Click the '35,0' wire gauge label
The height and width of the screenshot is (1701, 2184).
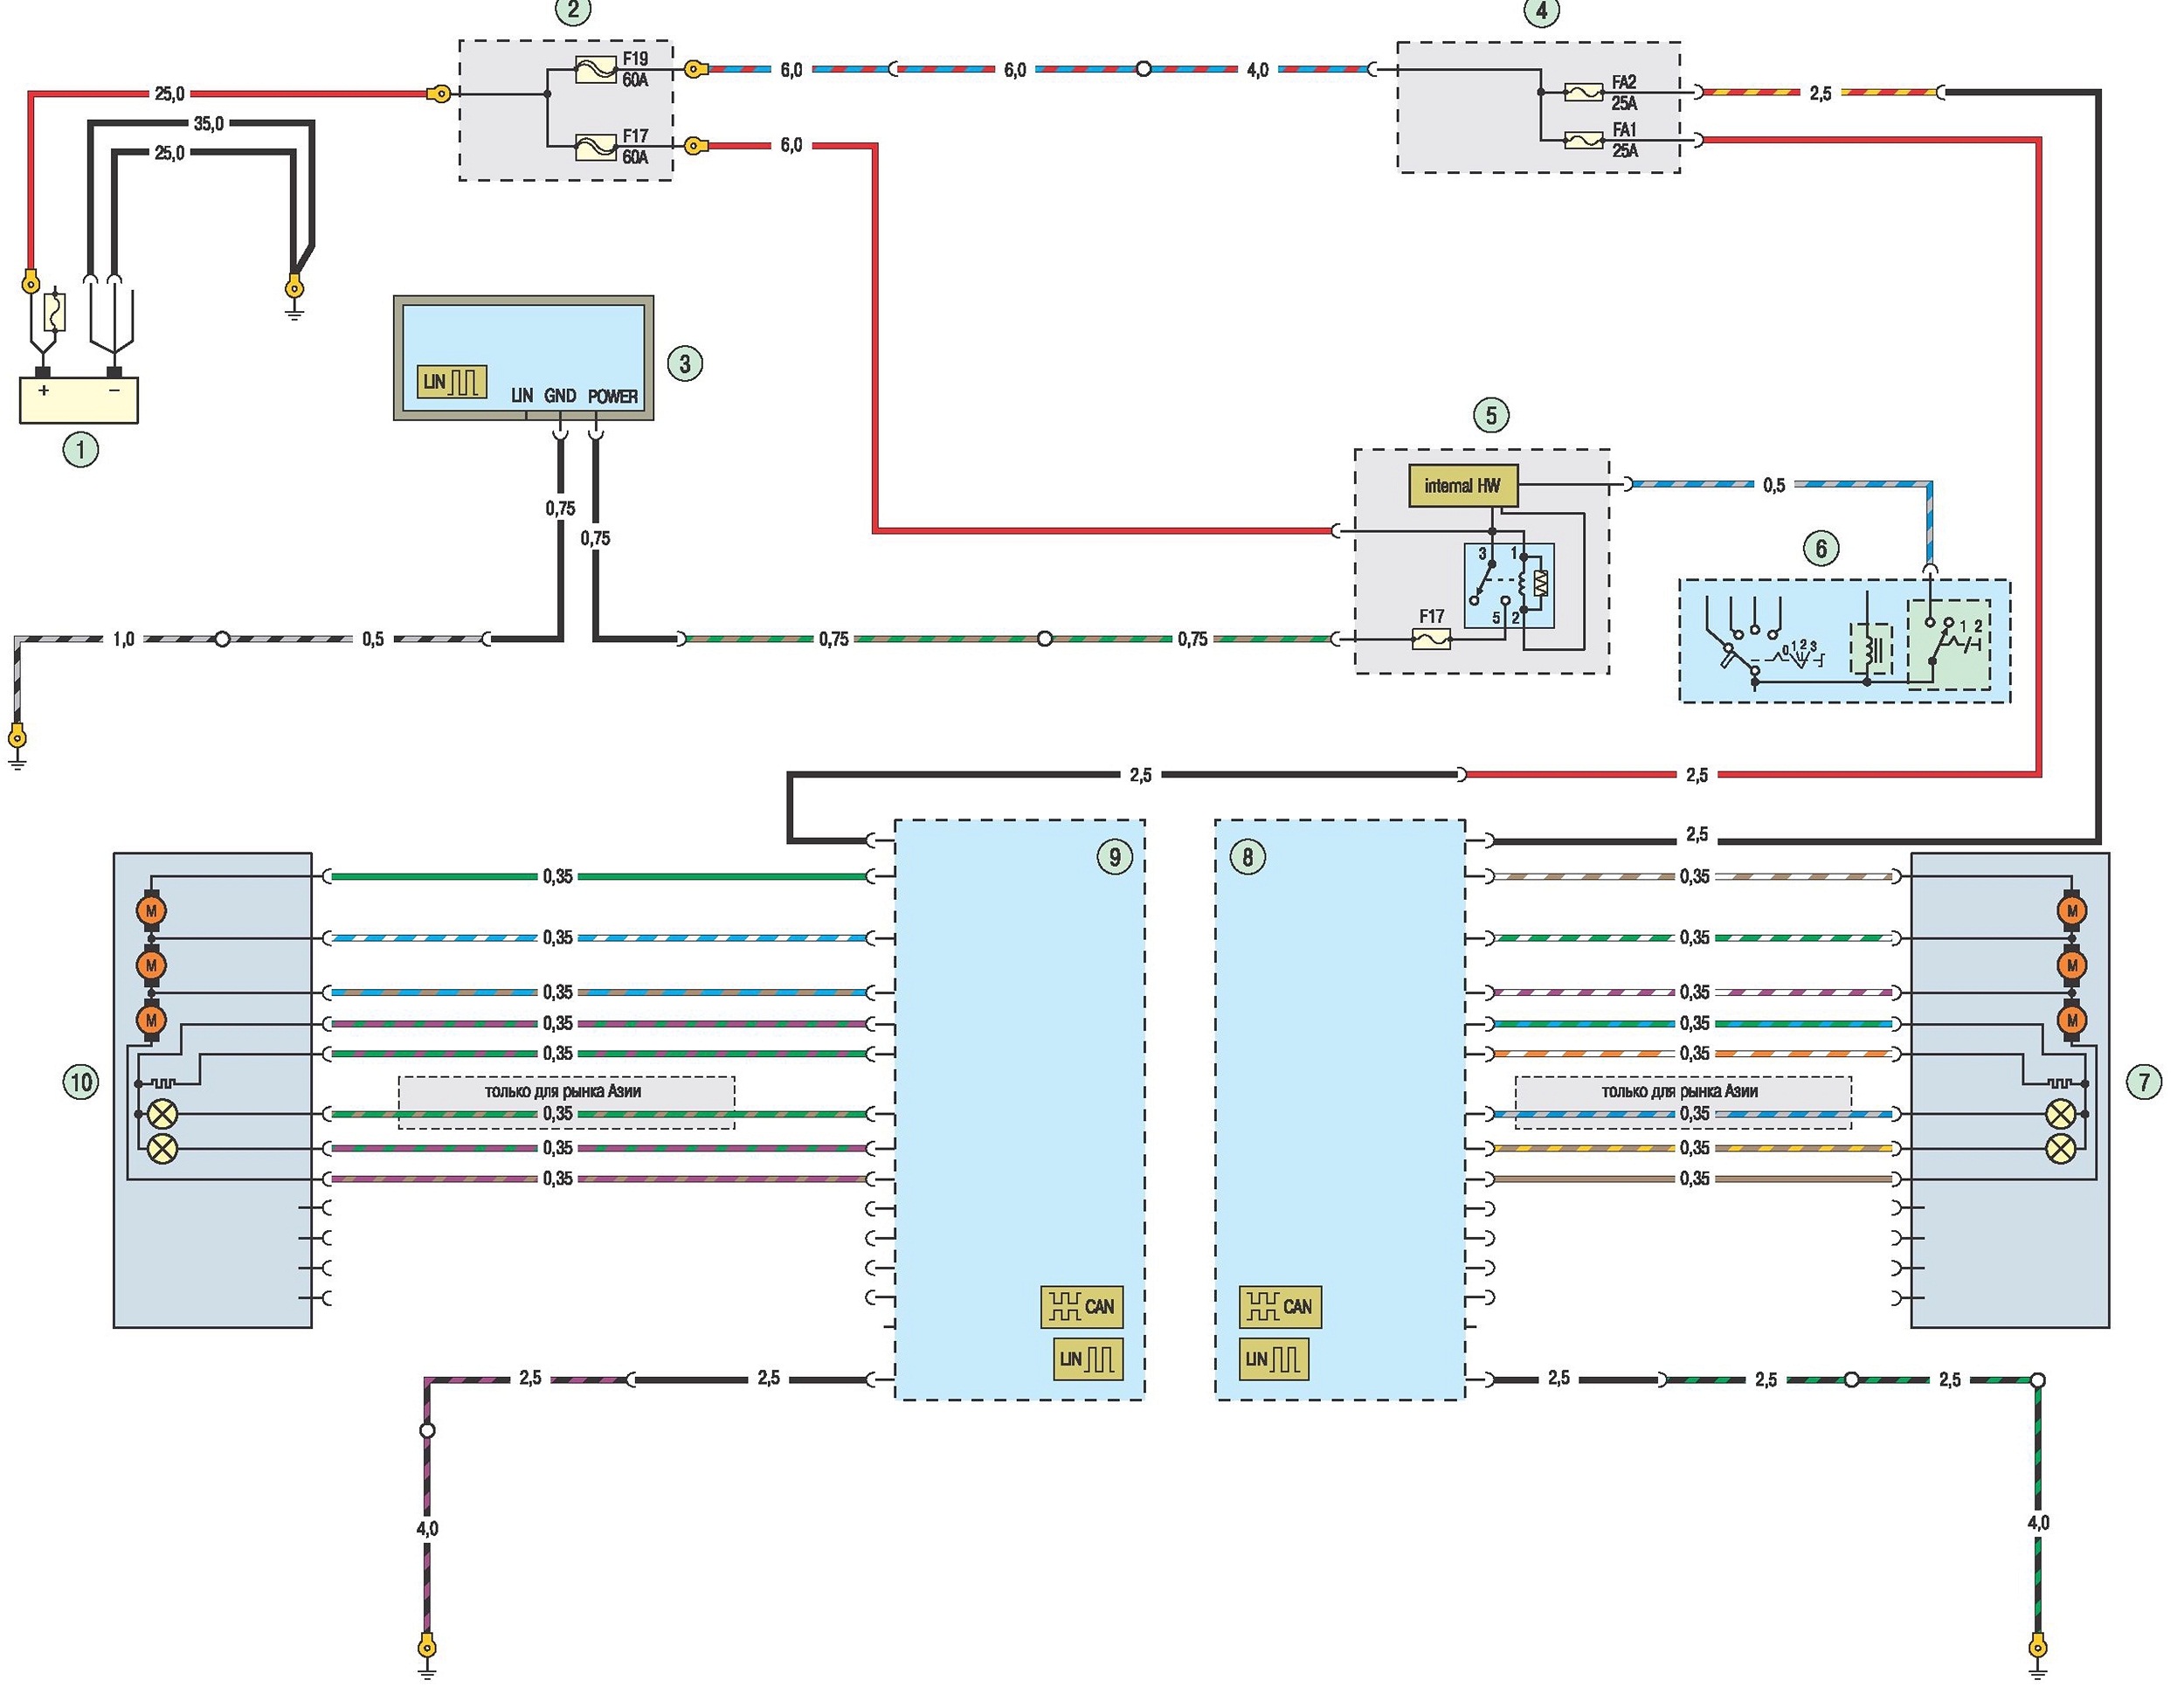[209, 124]
